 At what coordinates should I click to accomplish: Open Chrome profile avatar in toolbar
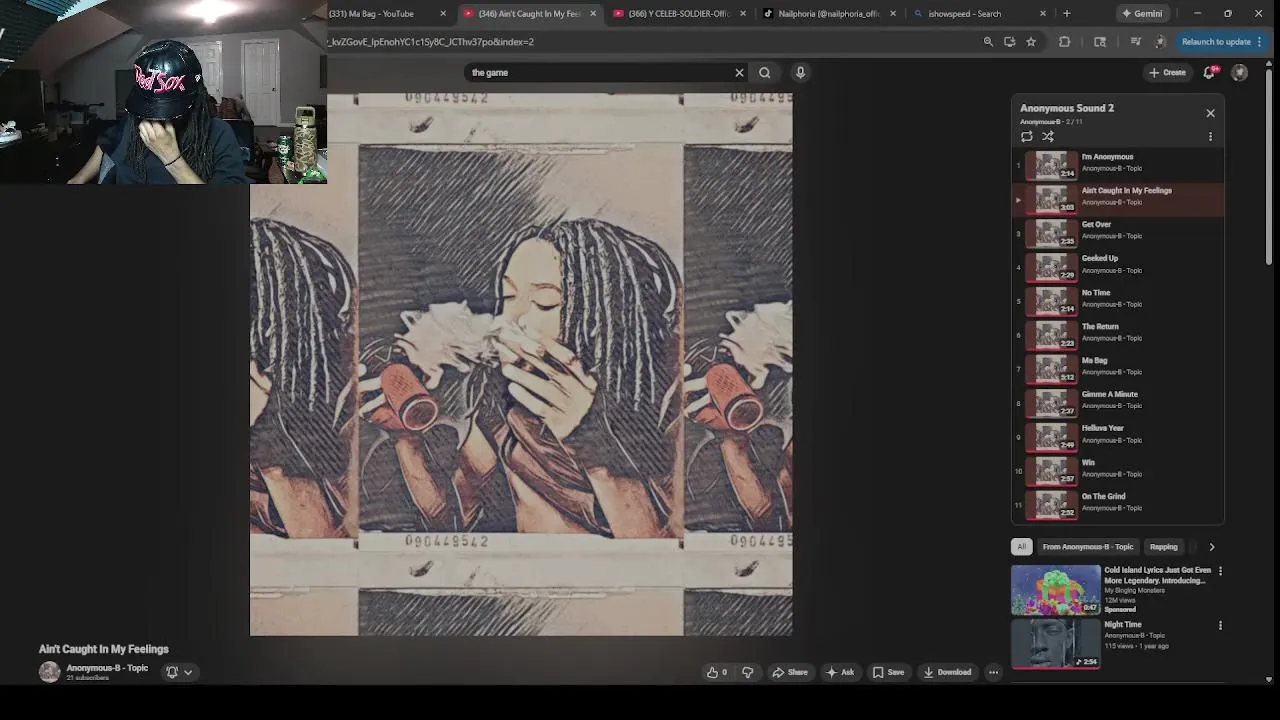[1160, 42]
